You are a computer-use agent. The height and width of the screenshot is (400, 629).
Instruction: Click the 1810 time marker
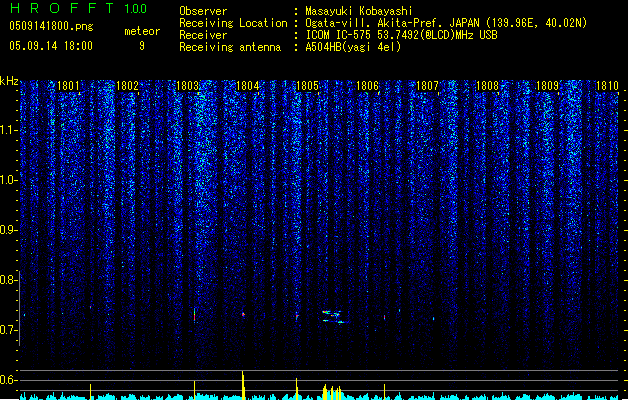pos(607,85)
